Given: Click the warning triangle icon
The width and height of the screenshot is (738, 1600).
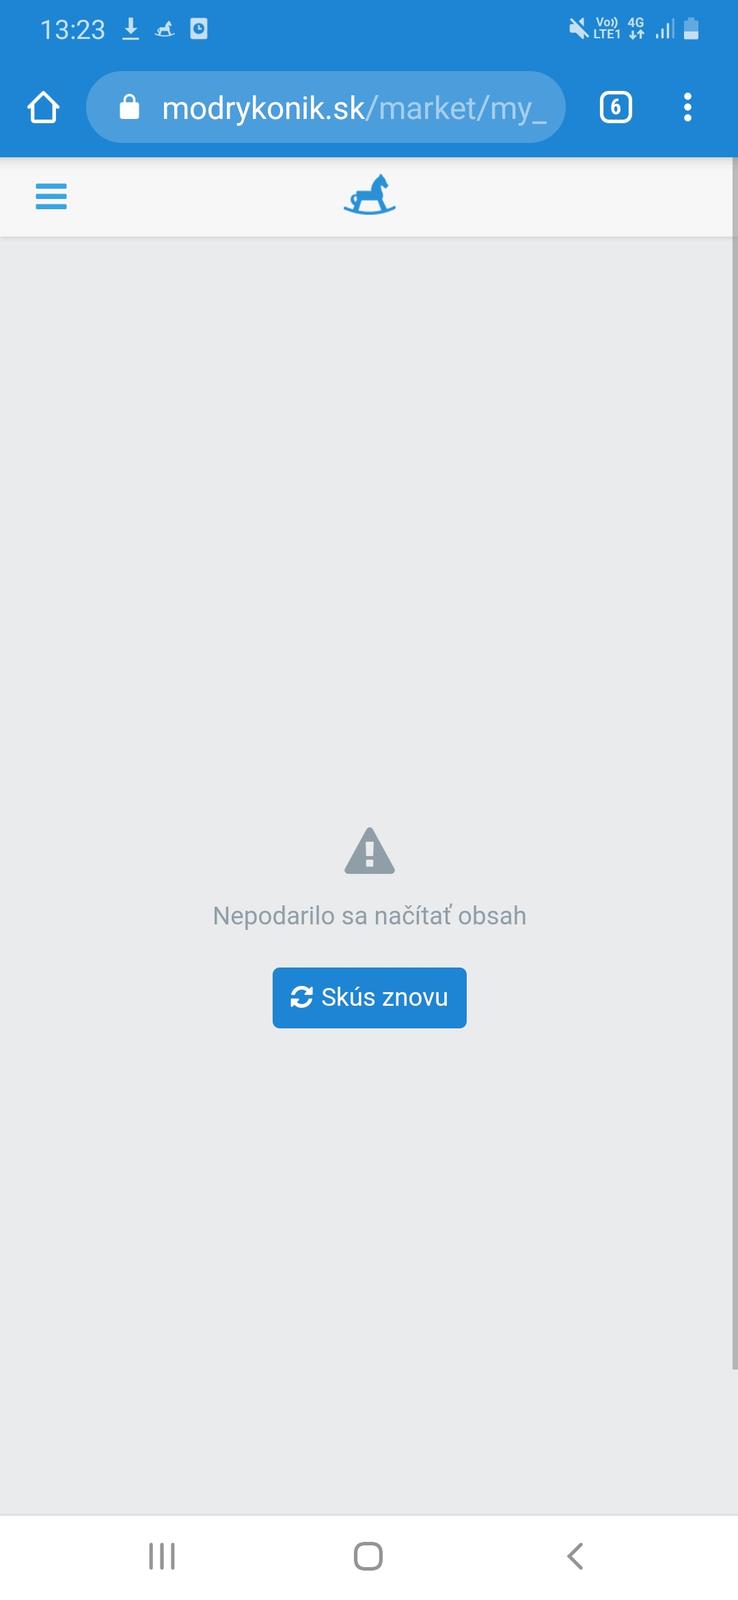Looking at the screenshot, I should [369, 852].
